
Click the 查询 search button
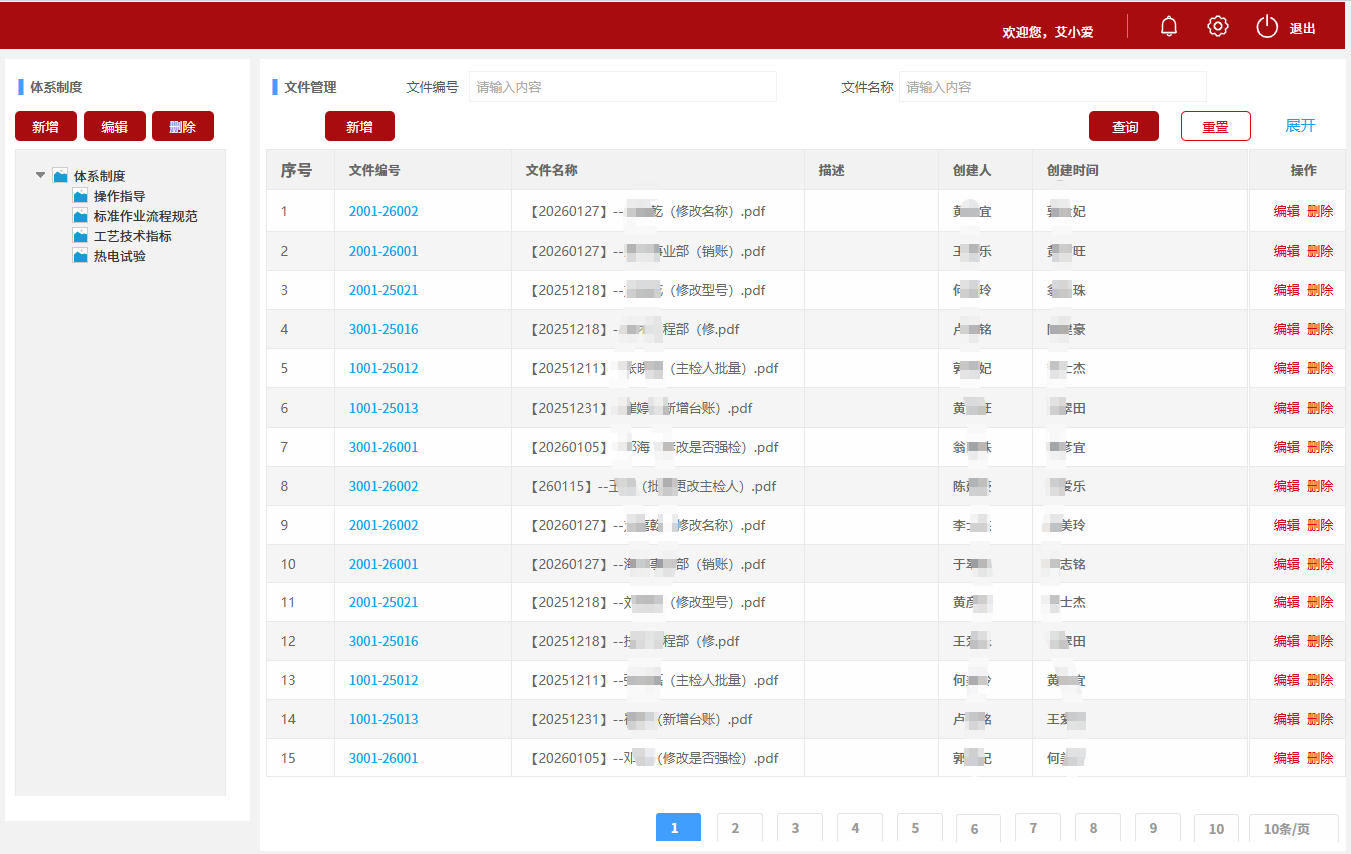[1123, 126]
